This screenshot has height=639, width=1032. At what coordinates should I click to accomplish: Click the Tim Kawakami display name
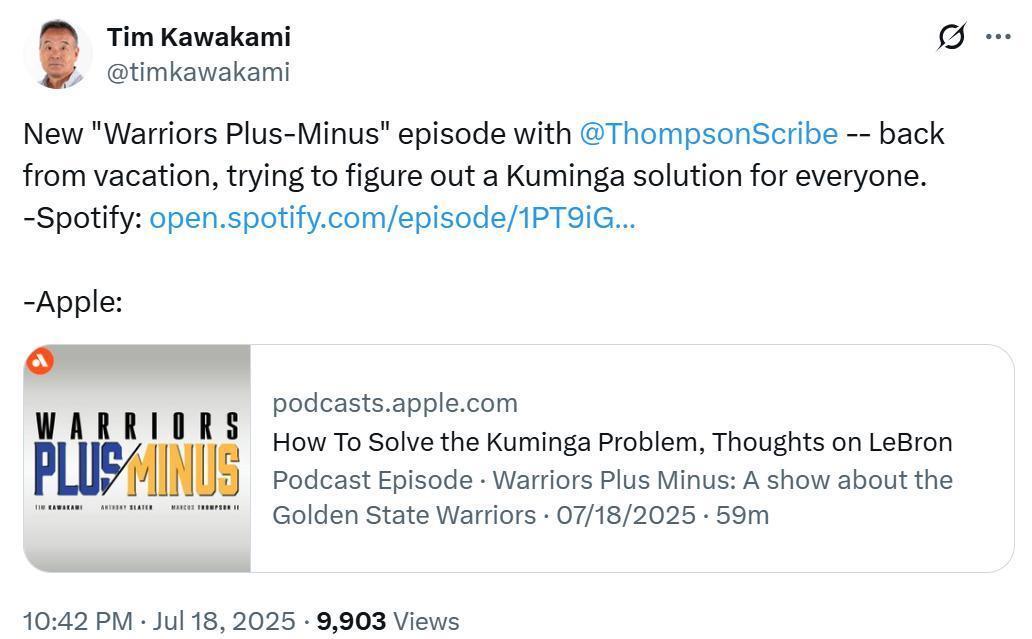point(199,37)
